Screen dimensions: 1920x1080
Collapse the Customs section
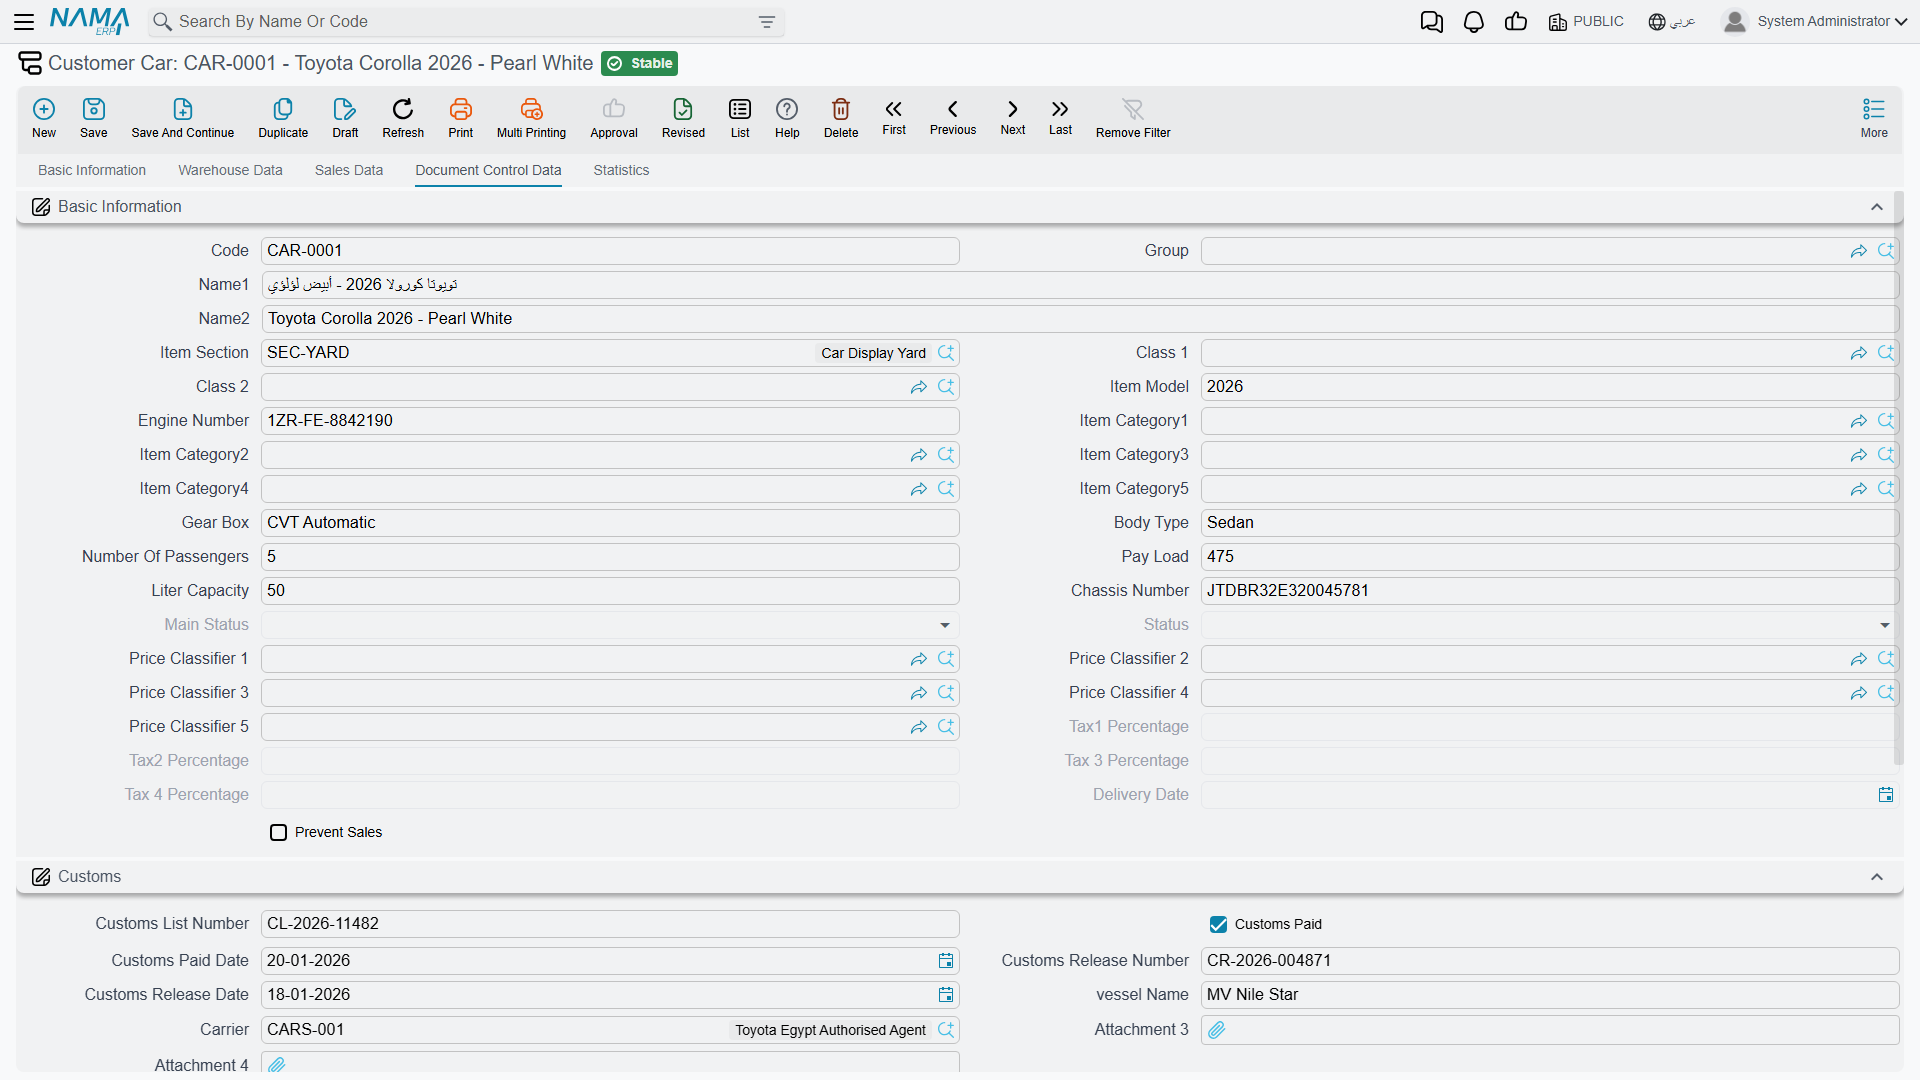(x=1877, y=877)
